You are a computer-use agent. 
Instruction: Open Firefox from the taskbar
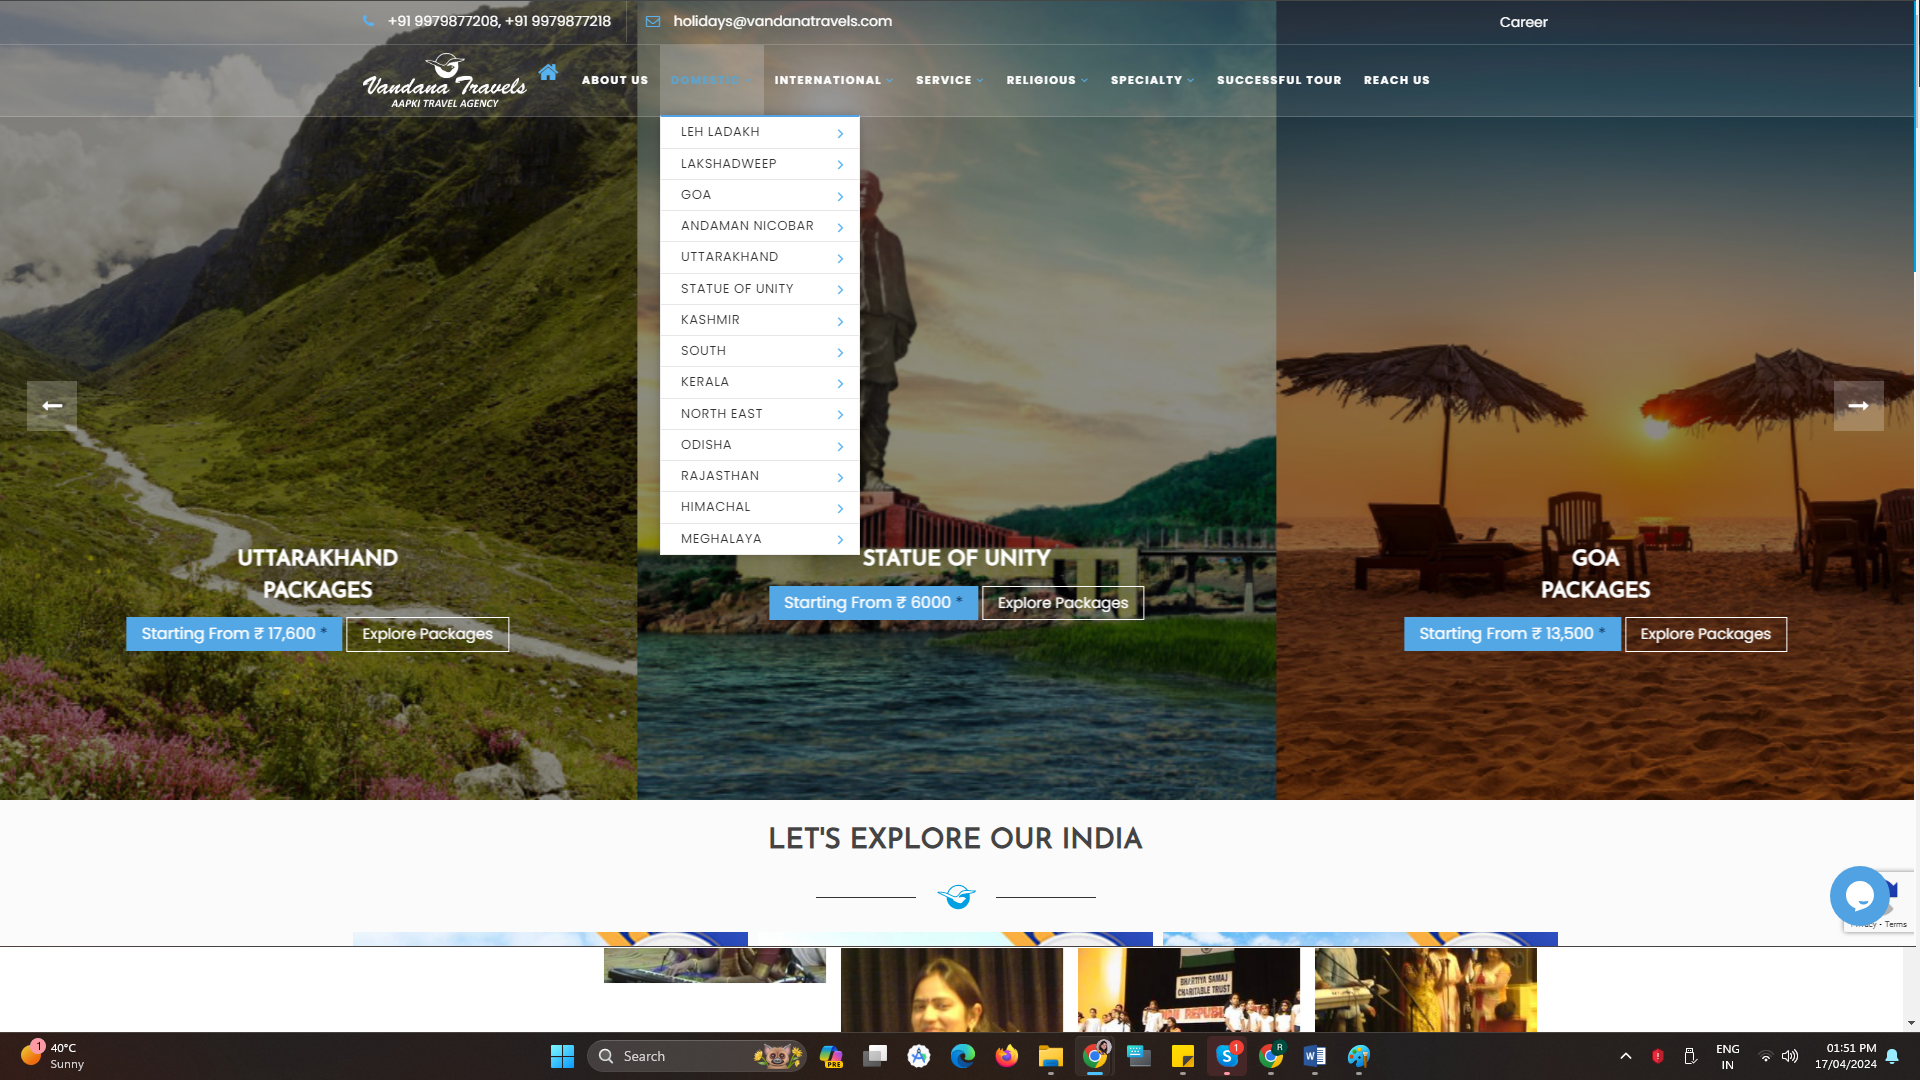click(1006, 1056)
